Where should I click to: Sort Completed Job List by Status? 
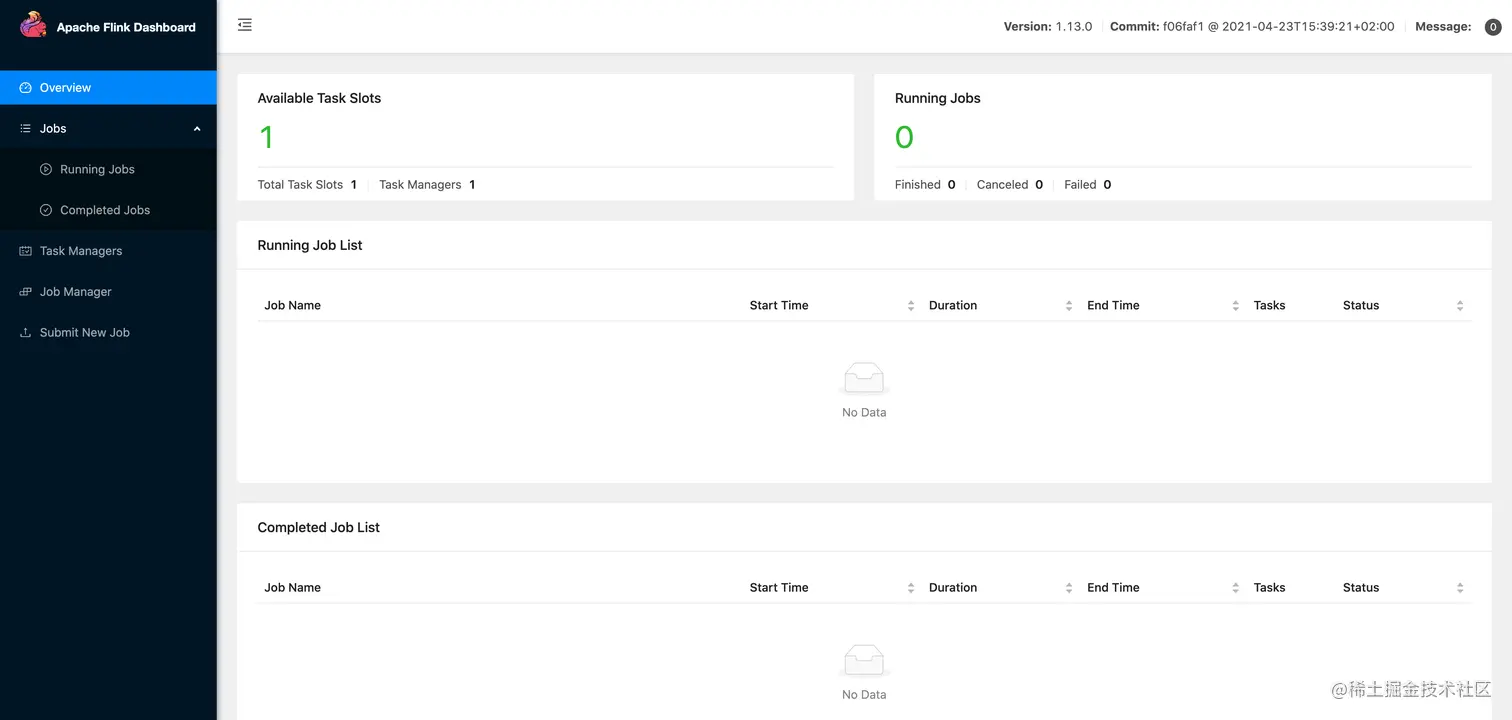(1460, 588)
